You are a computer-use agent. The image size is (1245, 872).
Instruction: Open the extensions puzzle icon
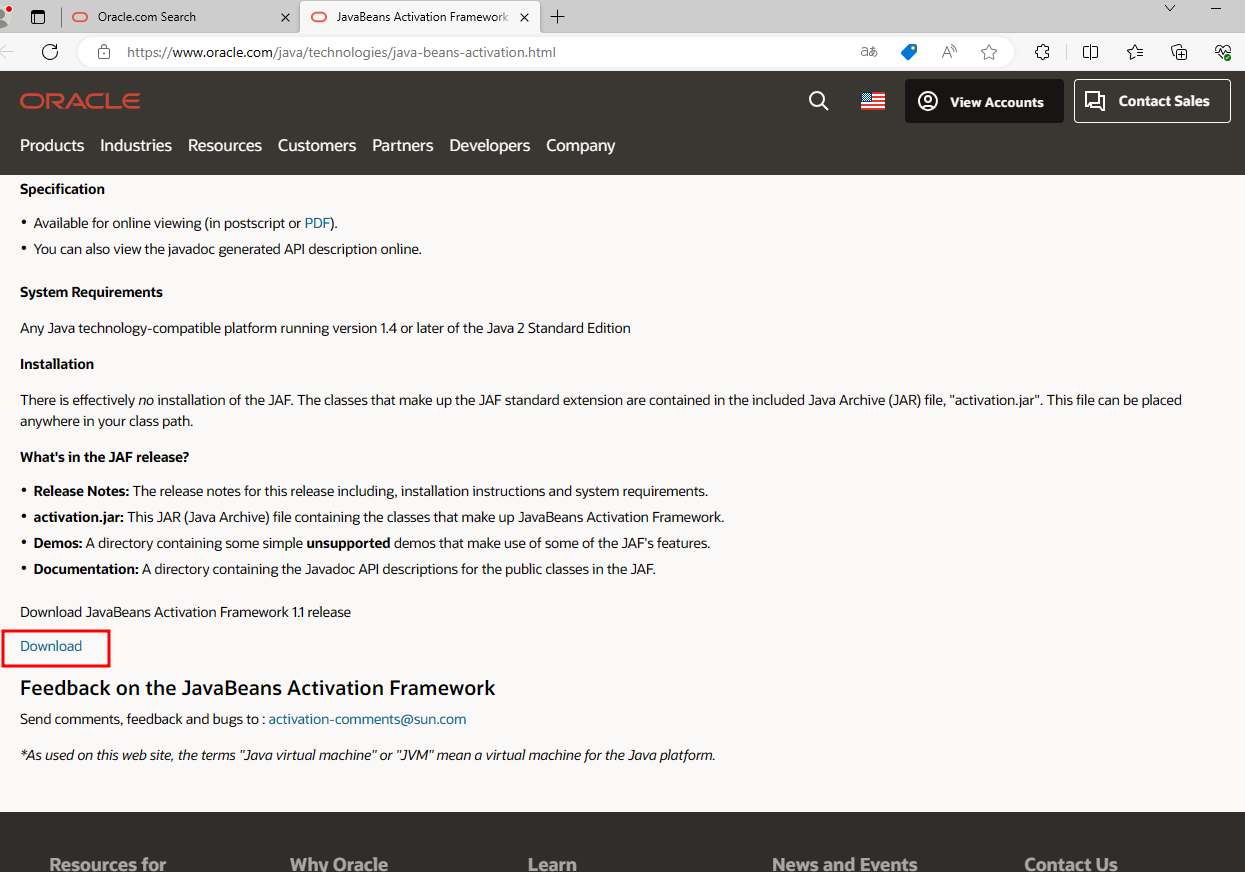(x=1042, y=52)
